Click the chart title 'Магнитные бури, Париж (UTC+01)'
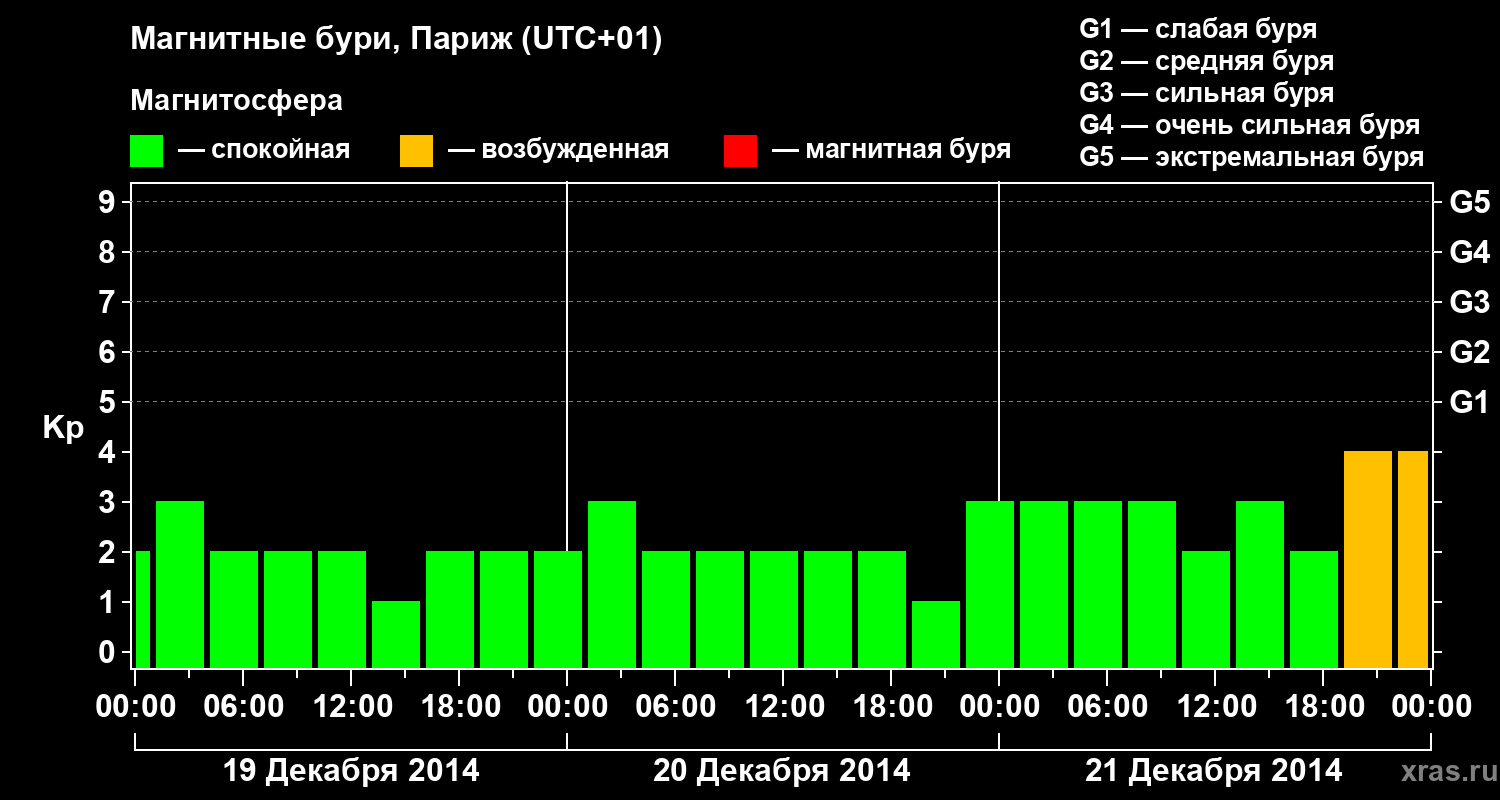Viewport: 1500px width, 800px height. tap(396, 41)
